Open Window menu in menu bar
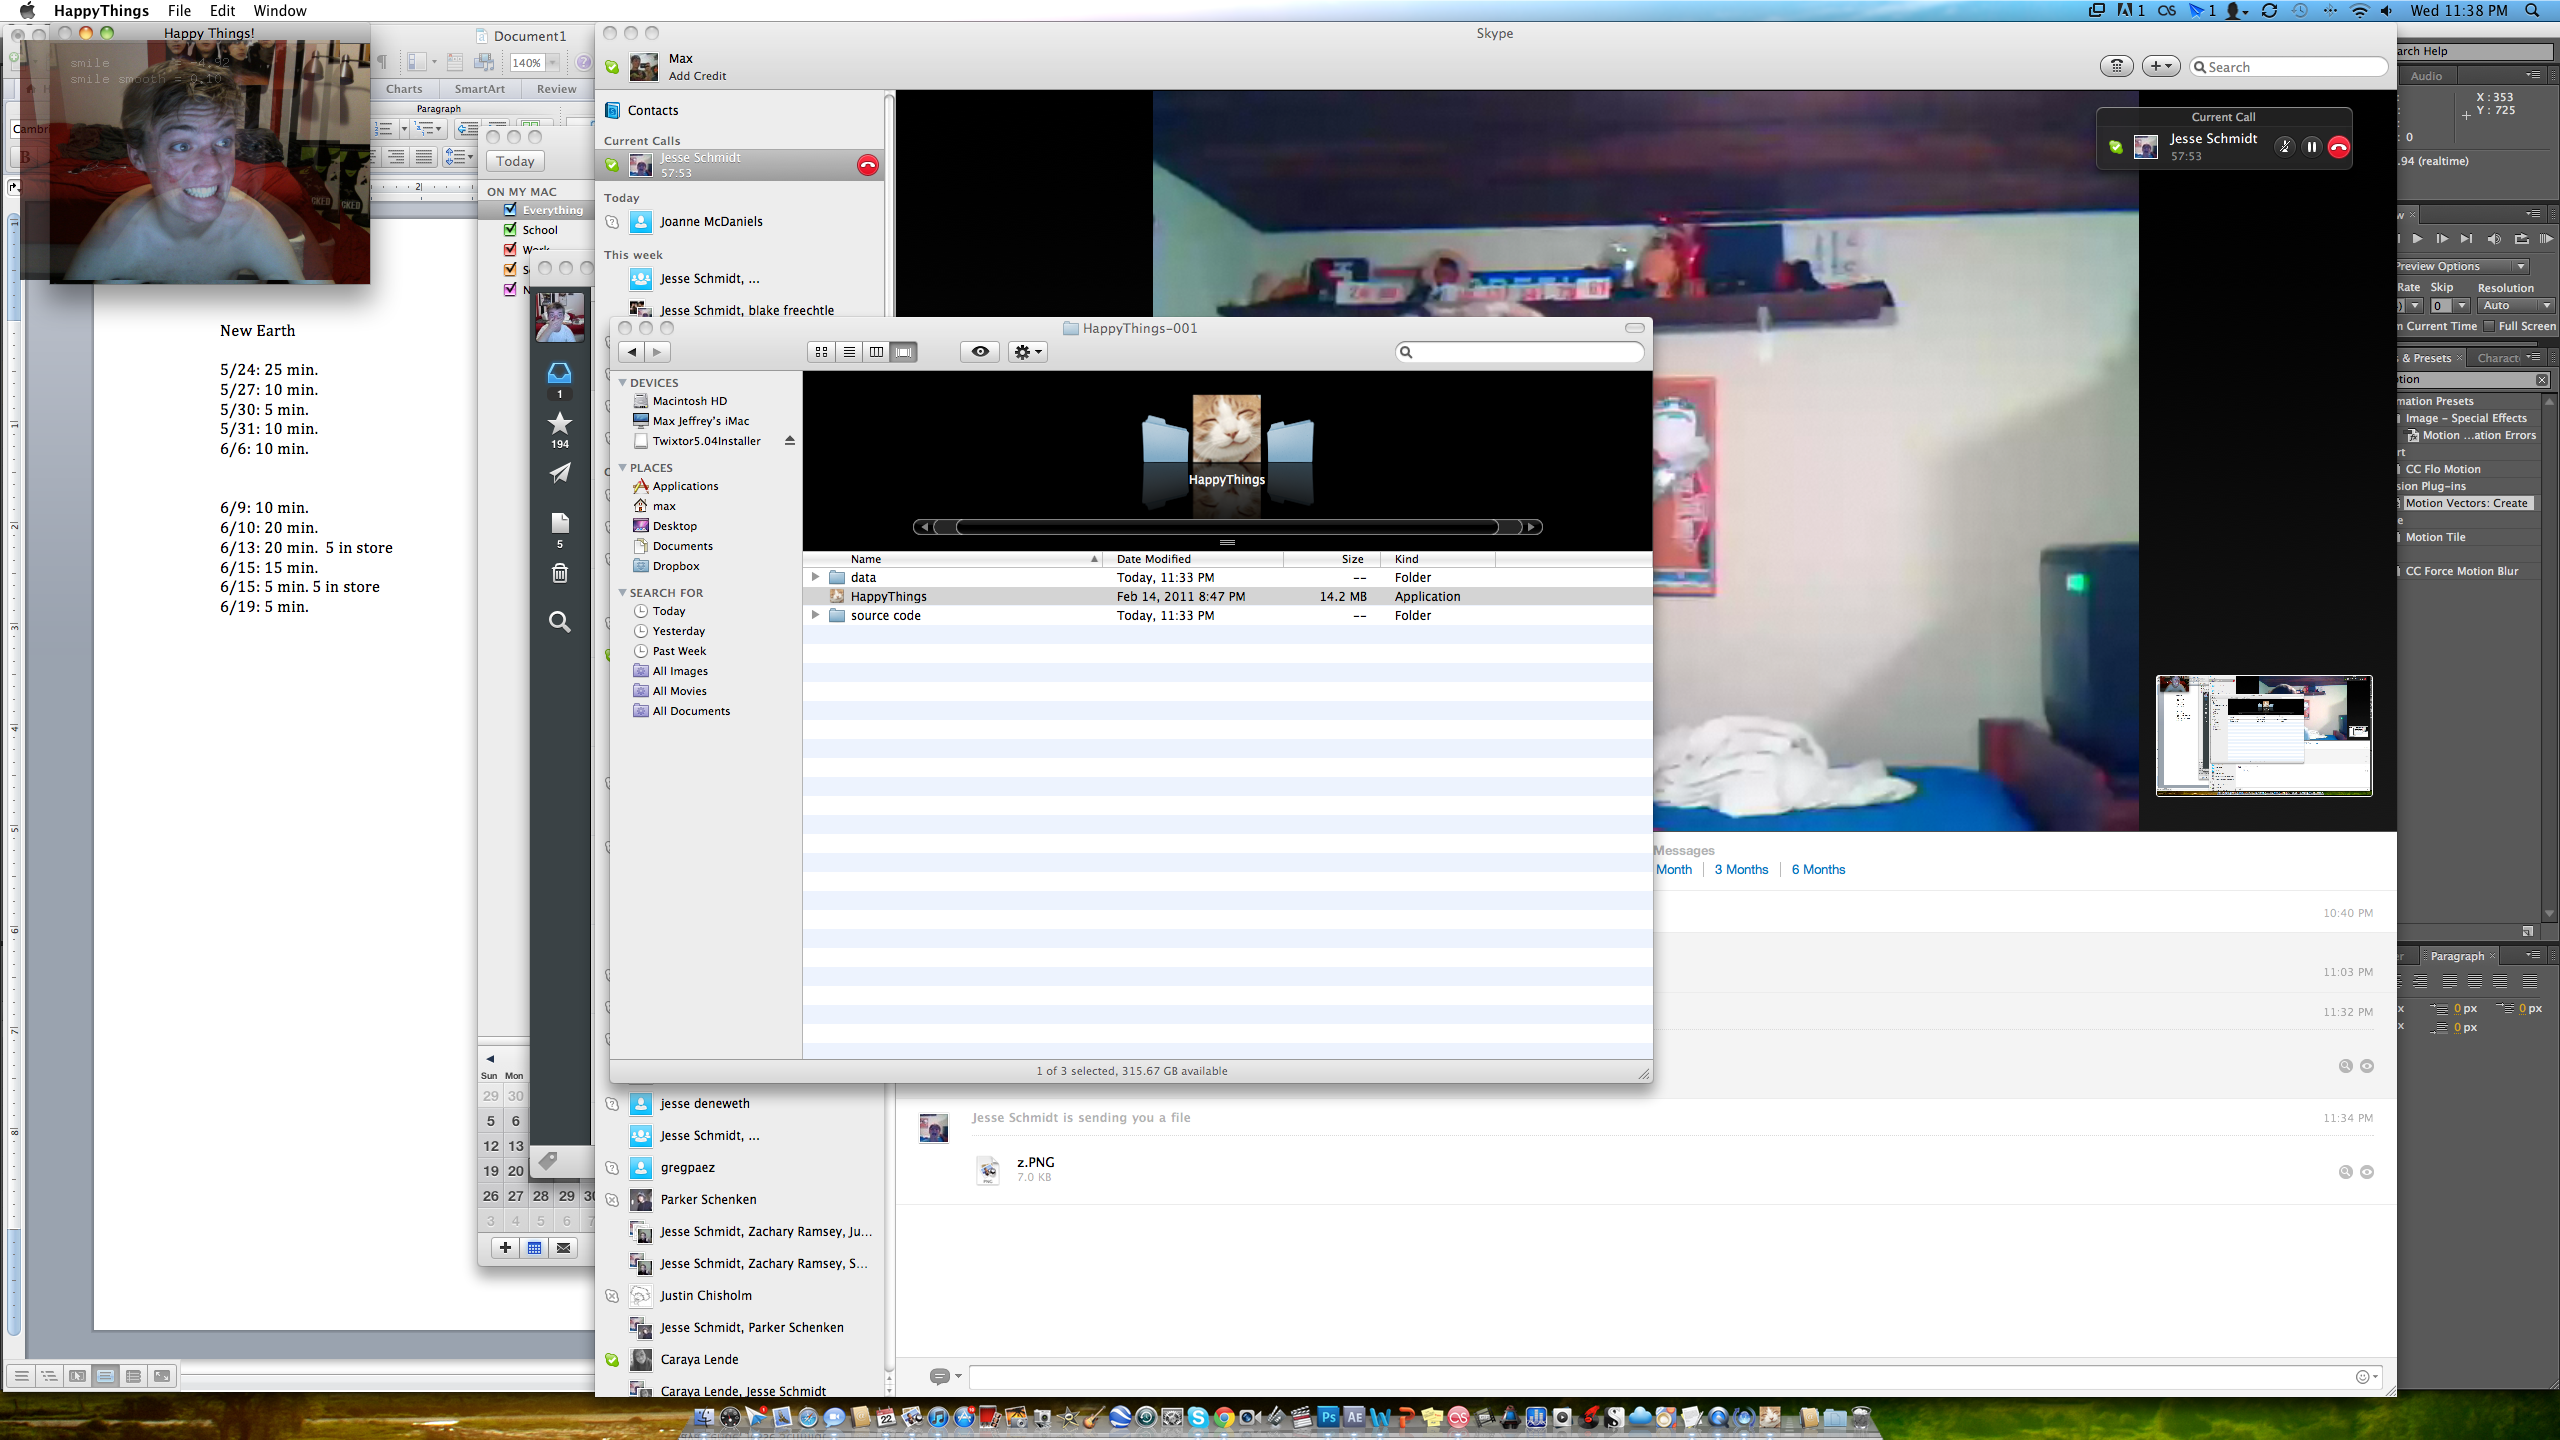 click(279, 10)
